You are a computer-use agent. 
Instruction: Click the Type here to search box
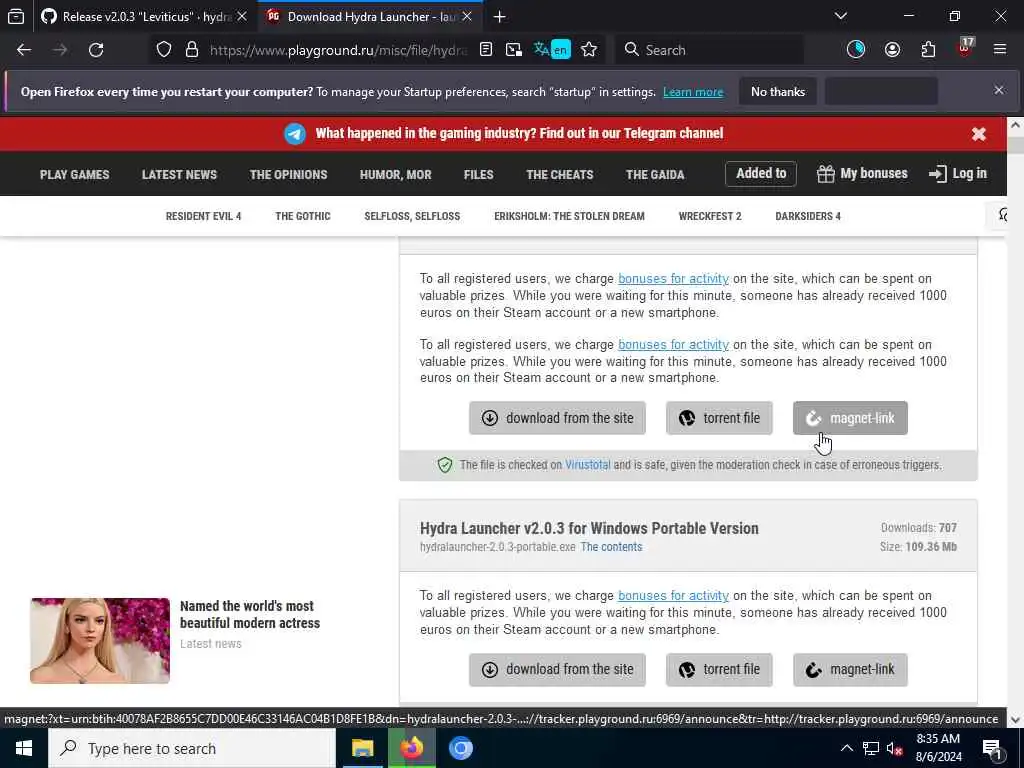click(192, 748)
